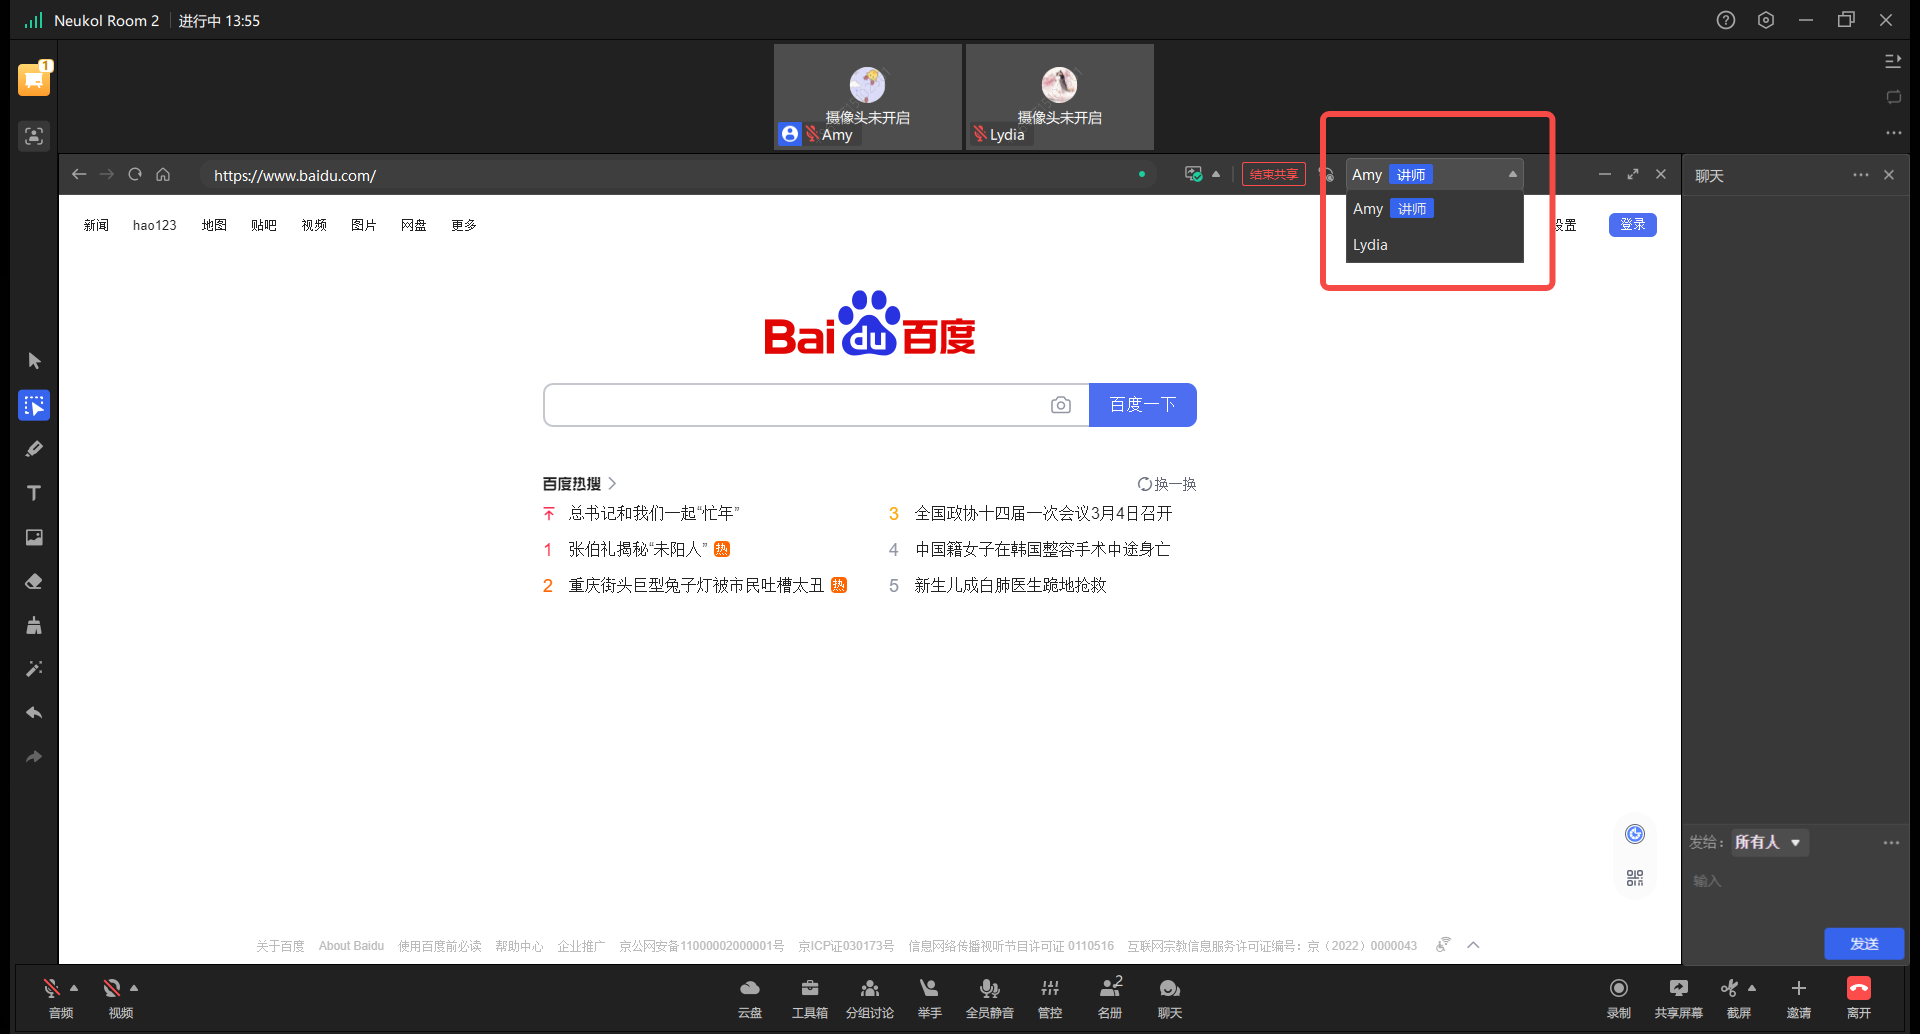1920x1034 pixels.
Task: Open Baidu 新闻 tab
Action: click(96, 225)
